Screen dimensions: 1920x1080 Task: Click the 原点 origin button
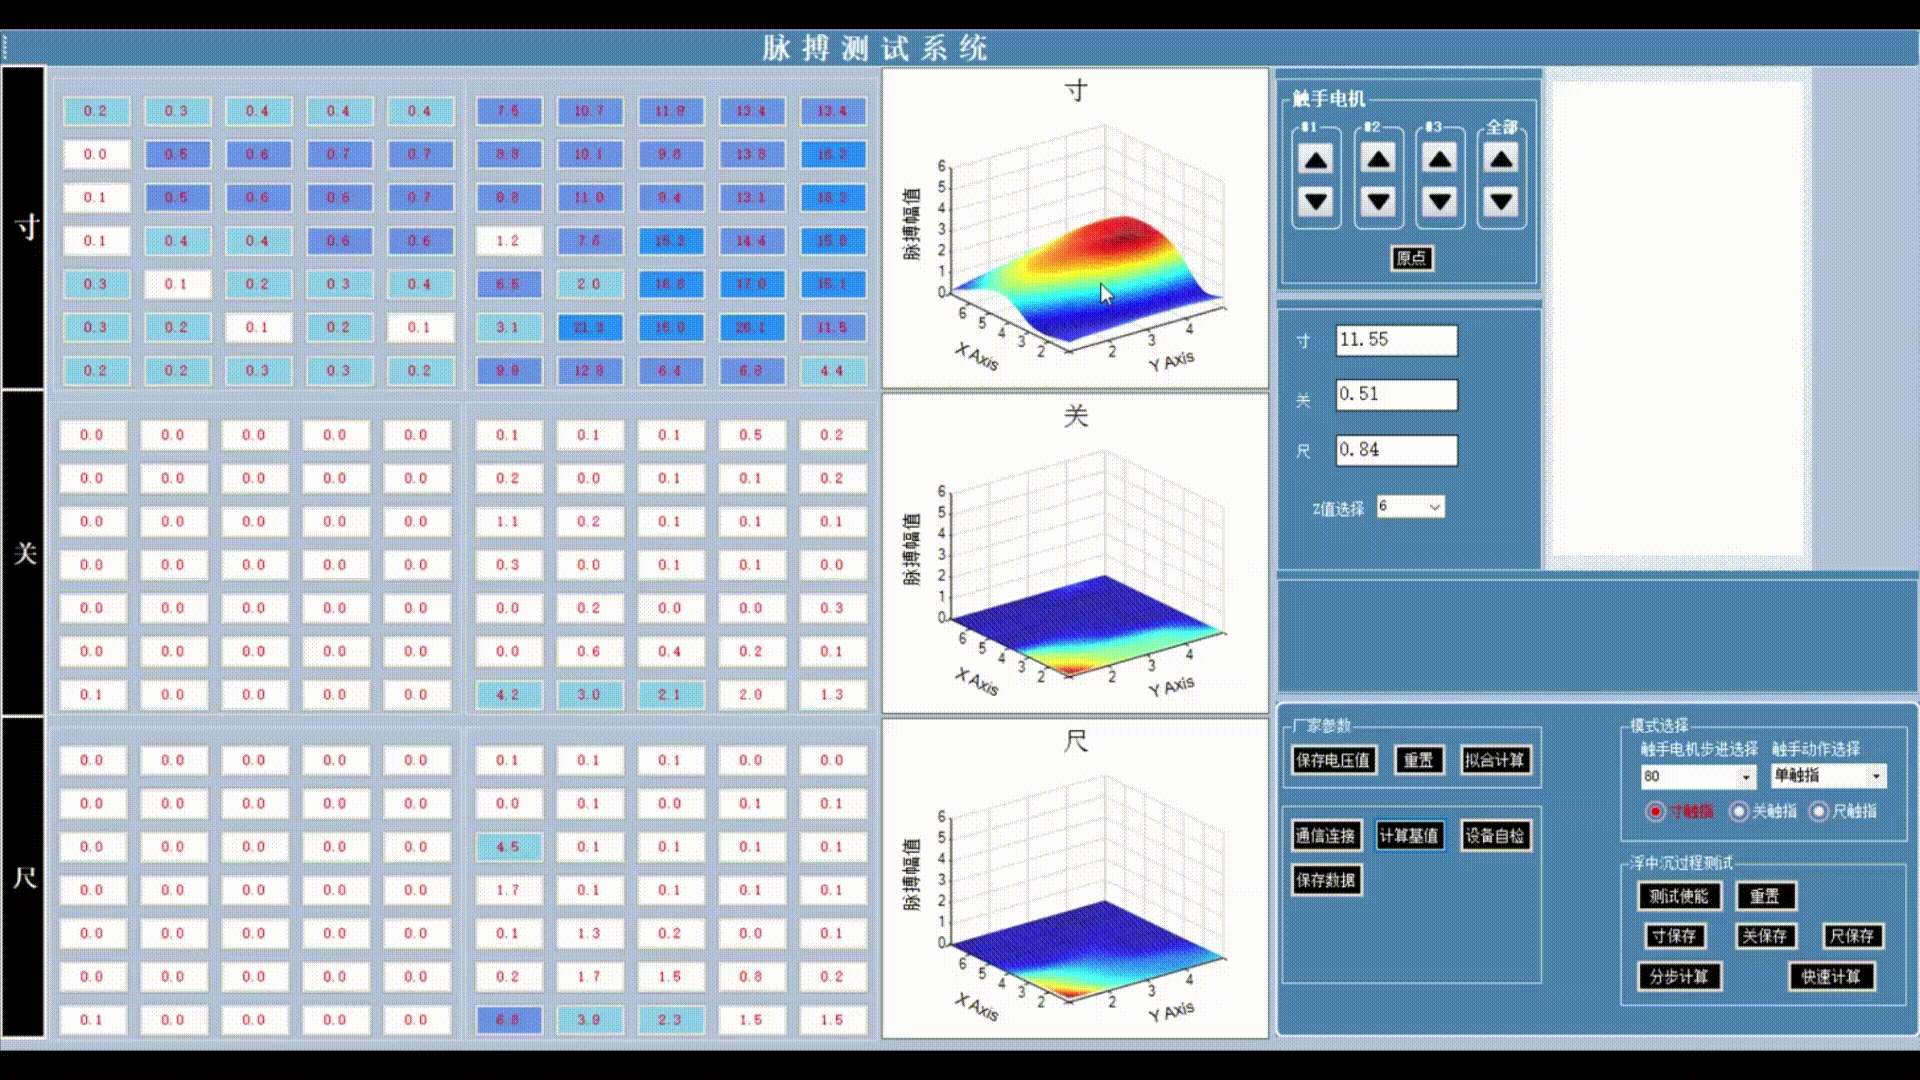(1411, 258)
